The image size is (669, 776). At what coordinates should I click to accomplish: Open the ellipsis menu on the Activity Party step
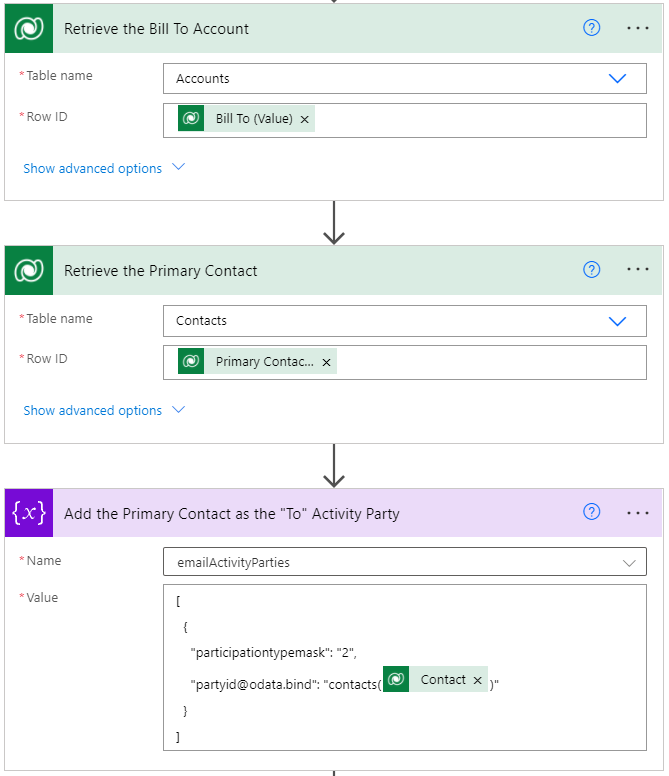[x=638, y=513]
